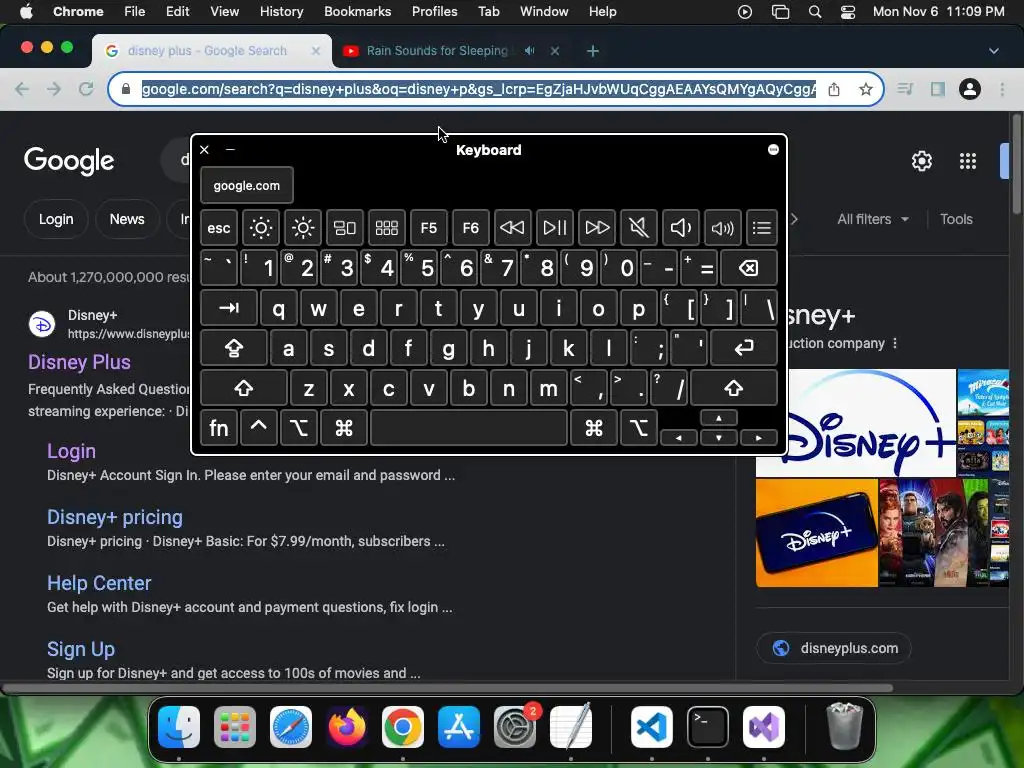Click the up arrow key on the keyboard

718,419
